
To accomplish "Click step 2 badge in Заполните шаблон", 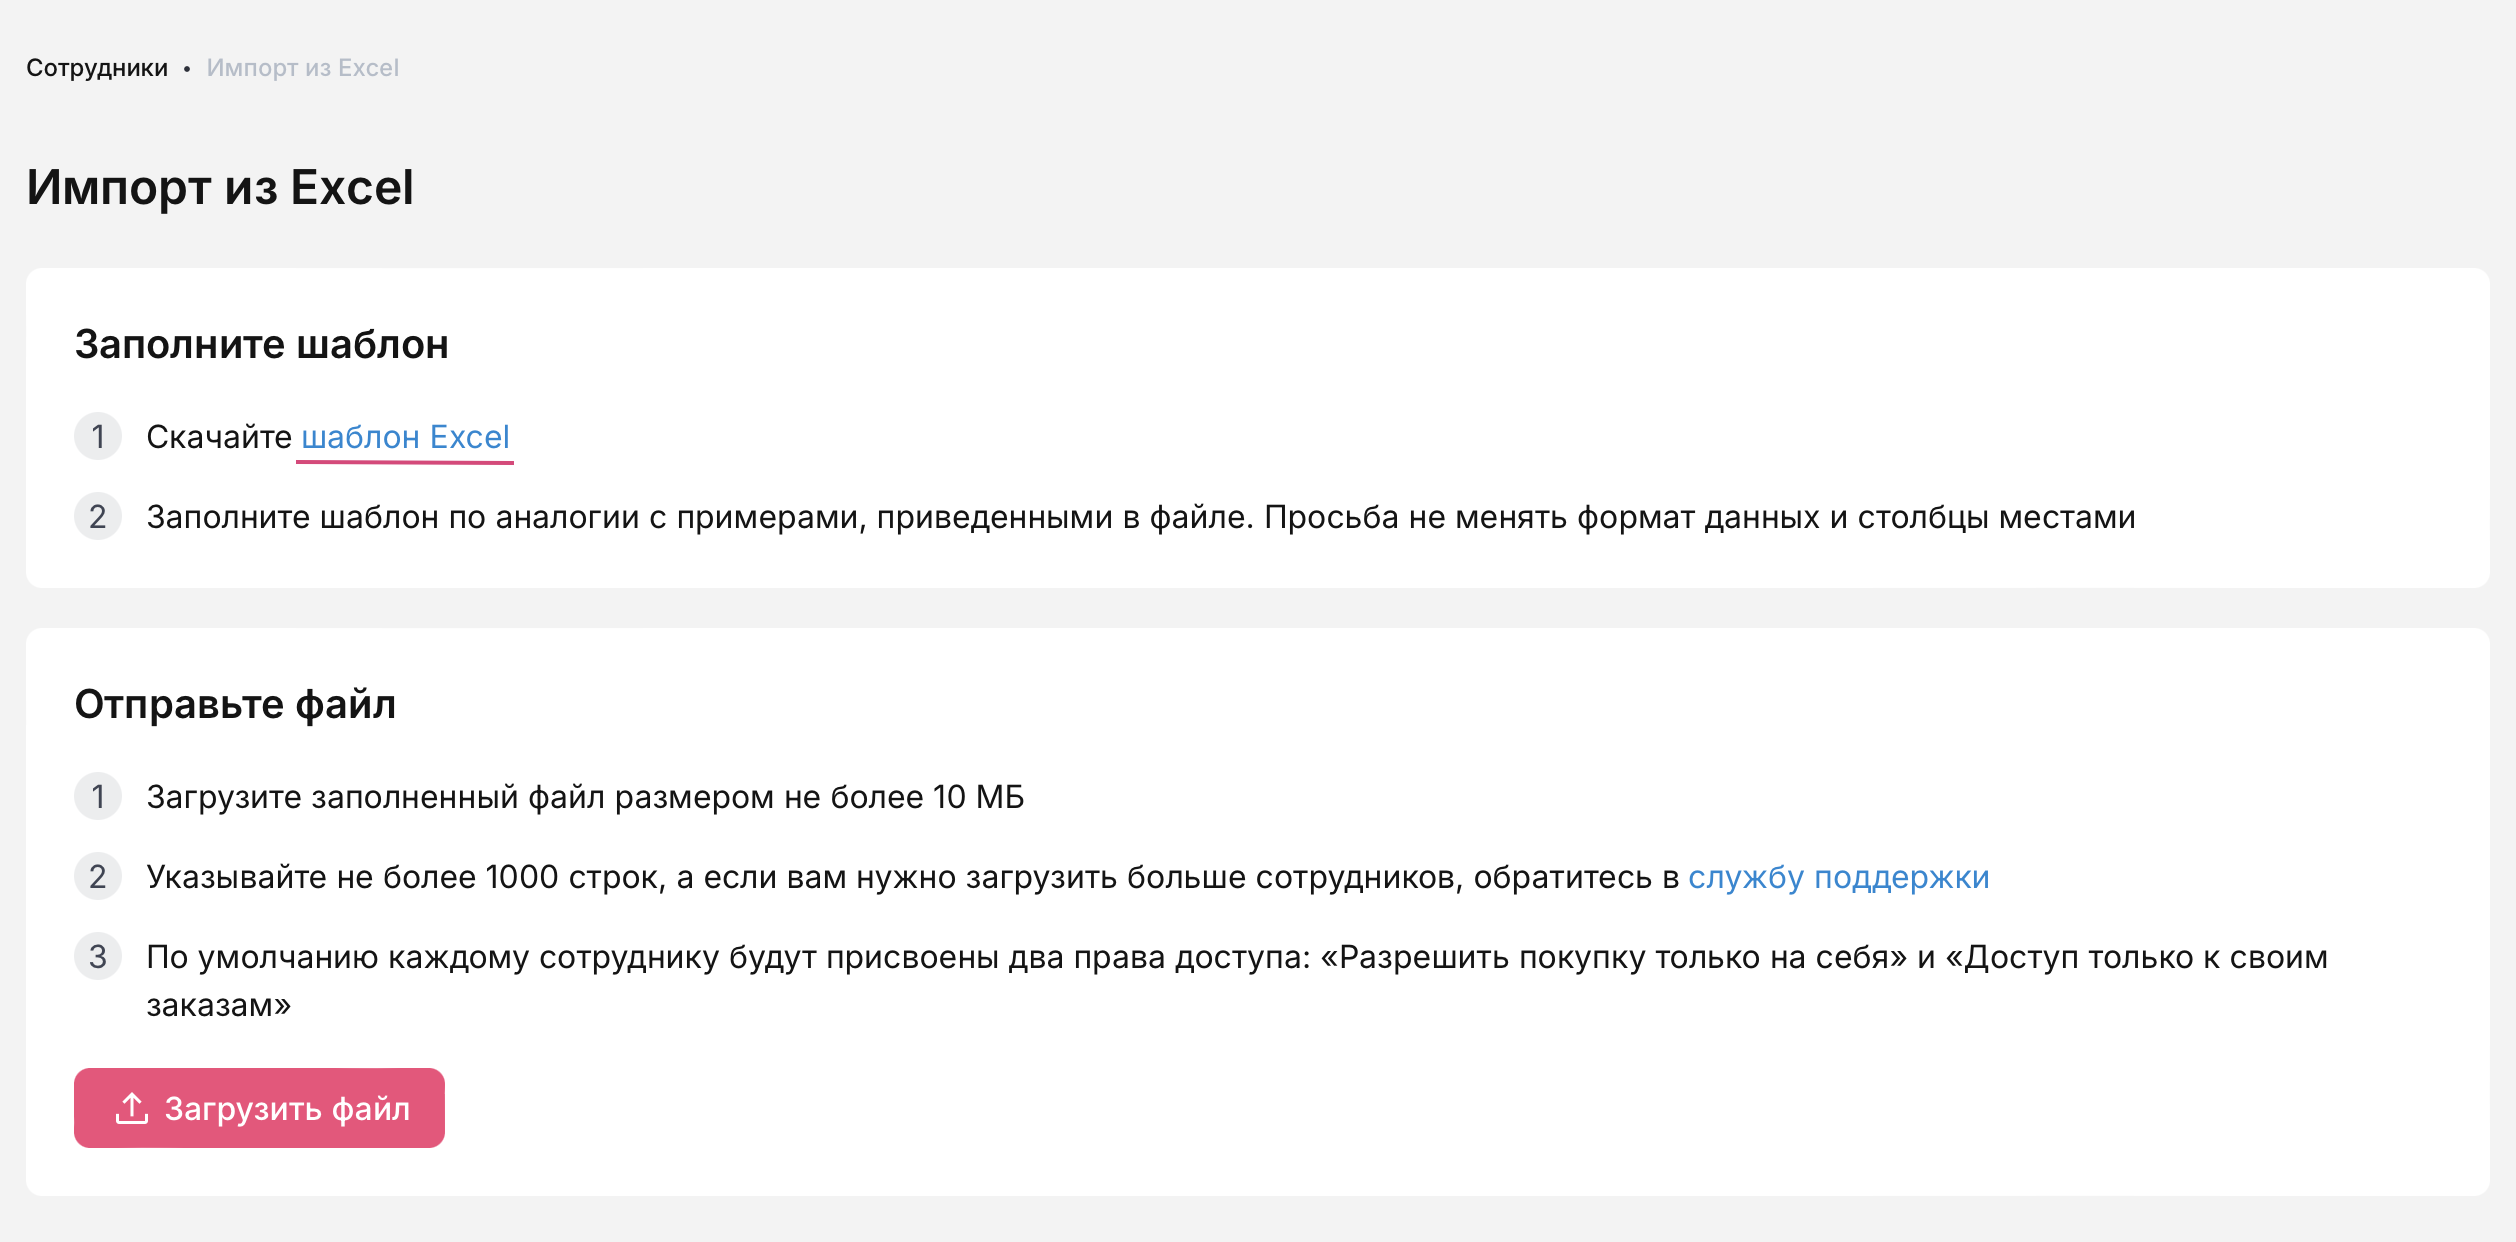I will coord(98,517).
